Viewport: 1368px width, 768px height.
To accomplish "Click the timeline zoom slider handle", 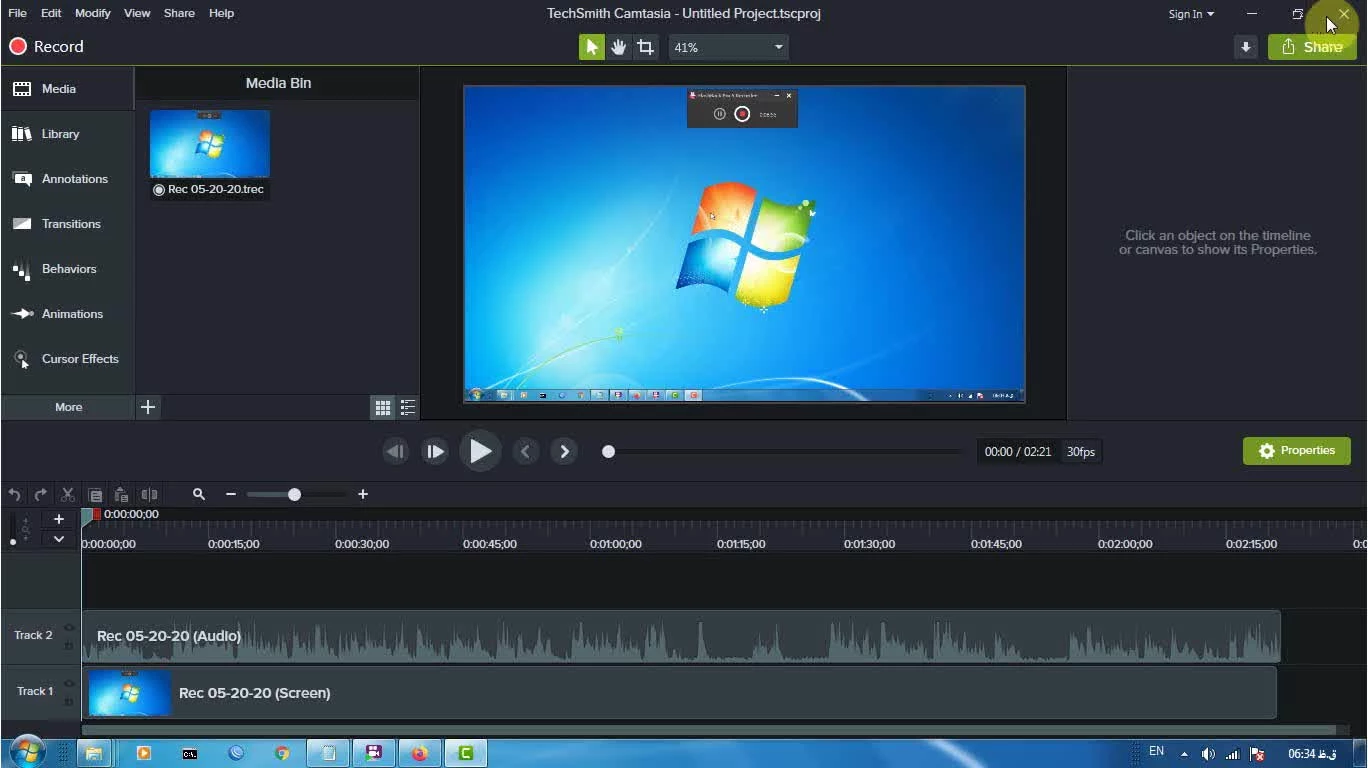I will pyautogui.click(x=294, y=494).
